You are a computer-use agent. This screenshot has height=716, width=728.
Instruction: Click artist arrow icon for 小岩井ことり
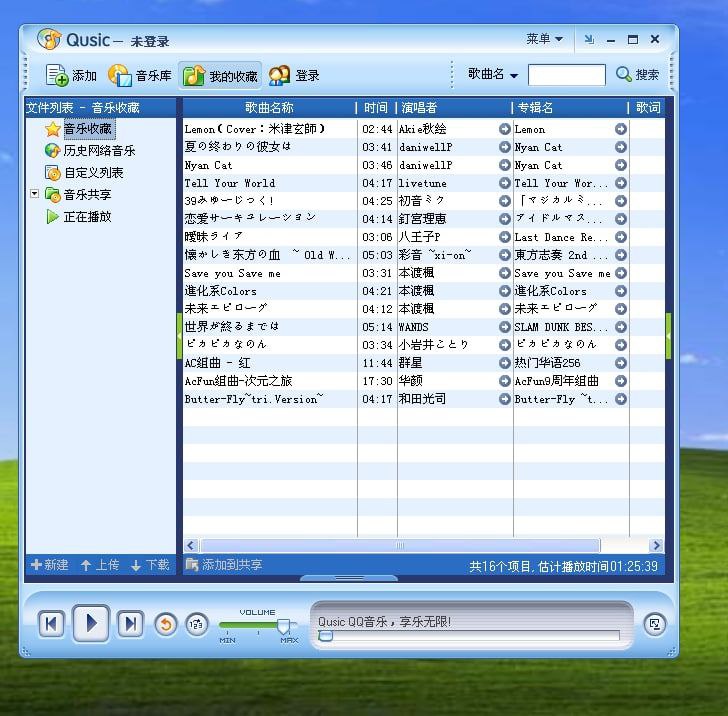[505, 345]
